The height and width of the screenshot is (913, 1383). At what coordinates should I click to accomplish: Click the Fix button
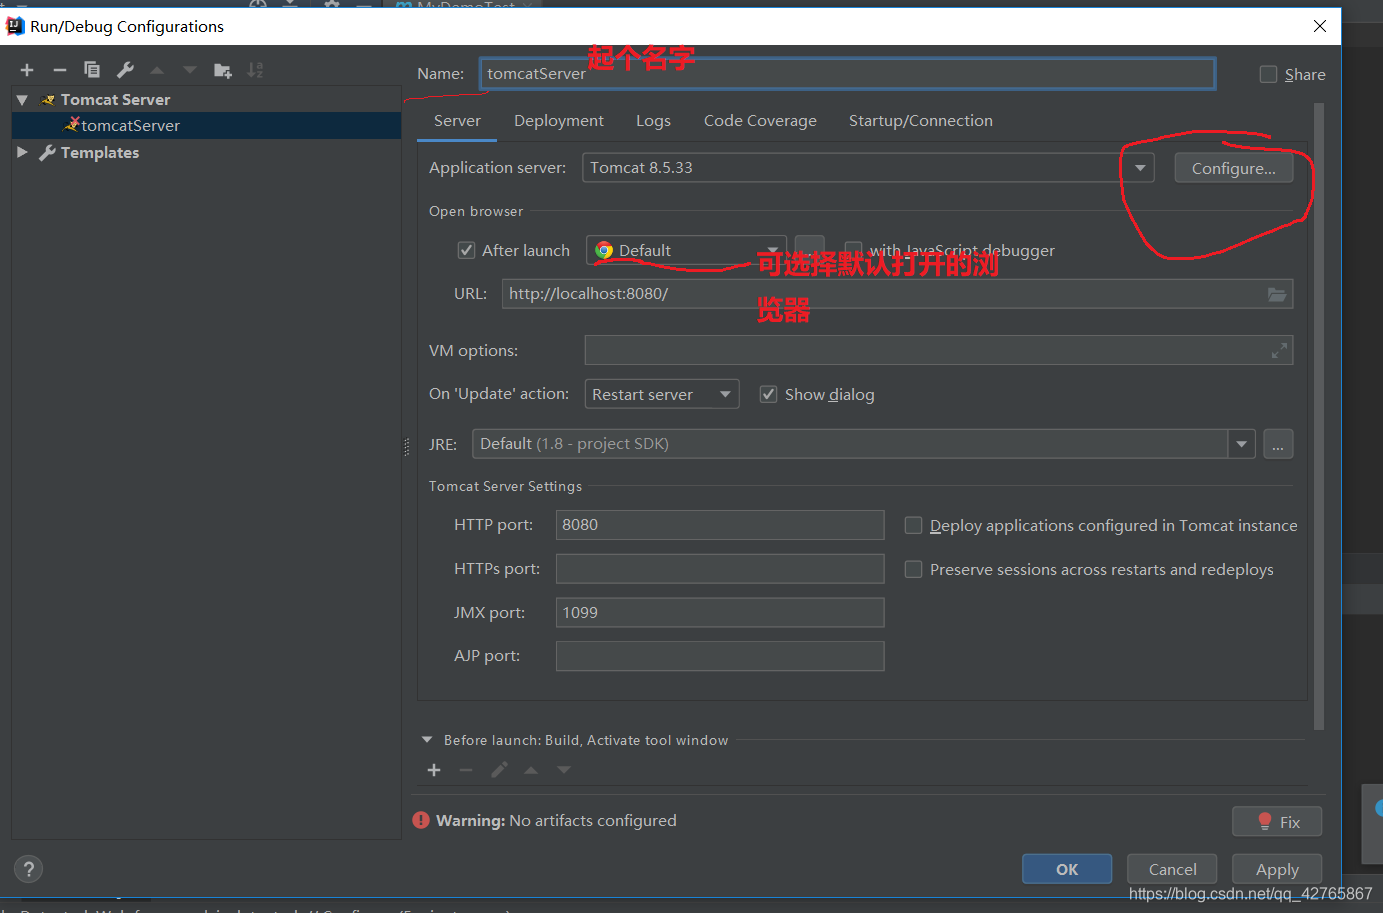(1277, 822)
